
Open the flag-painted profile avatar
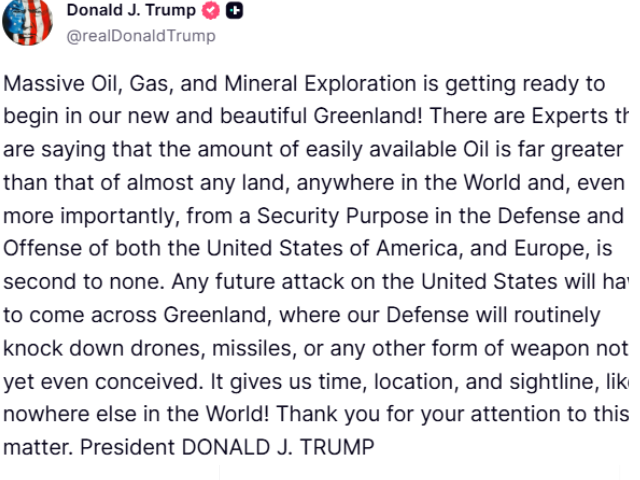(27, 22)
